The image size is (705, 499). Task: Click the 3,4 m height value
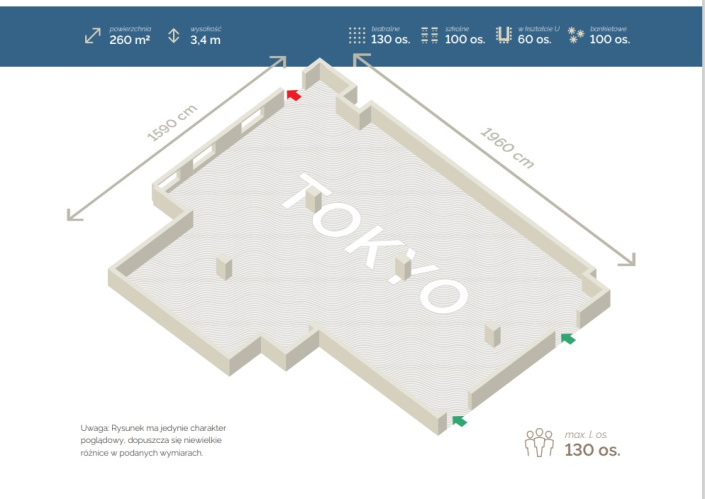pos(205,41)
